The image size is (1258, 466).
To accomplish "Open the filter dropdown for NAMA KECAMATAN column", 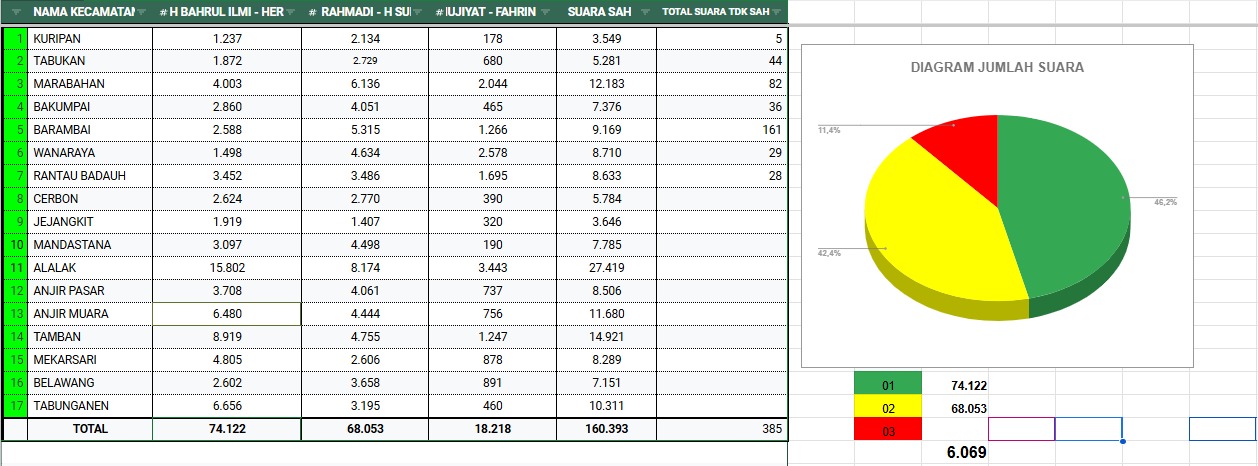I will 141,13.
